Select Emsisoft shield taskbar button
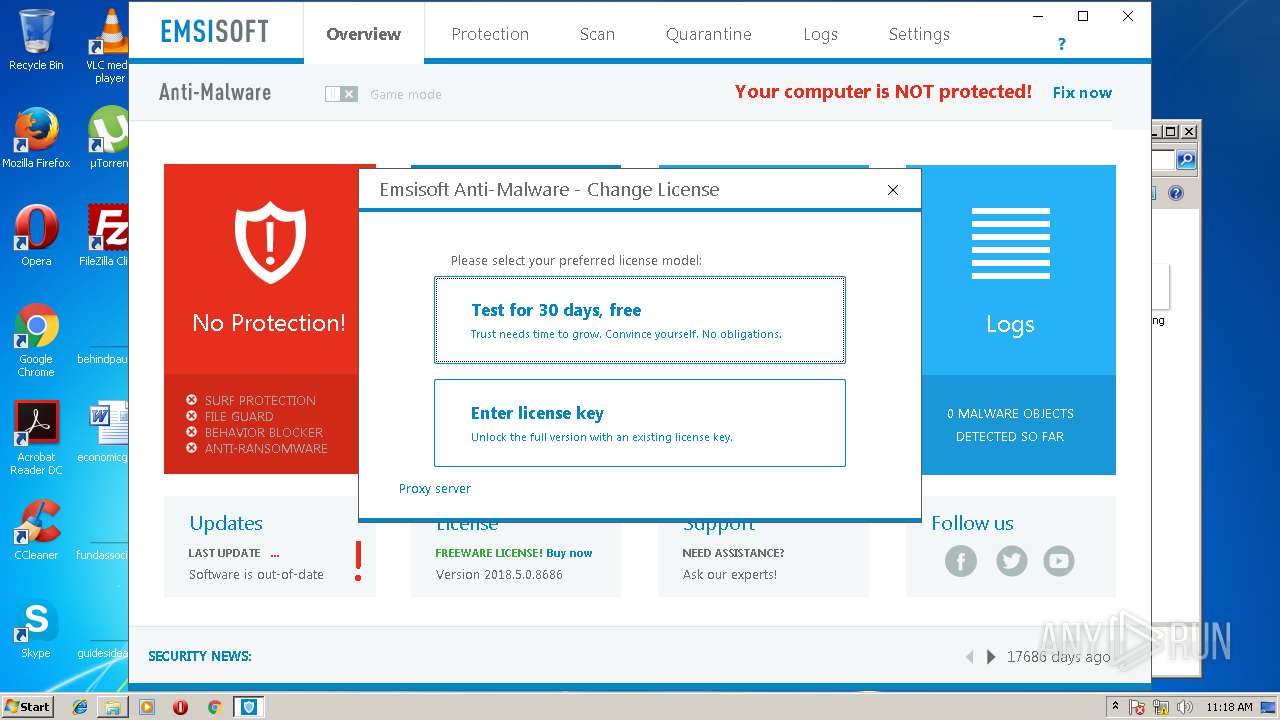Image resolution: width=1280 pixels, height=720 pixels. (x=249, y=707)
